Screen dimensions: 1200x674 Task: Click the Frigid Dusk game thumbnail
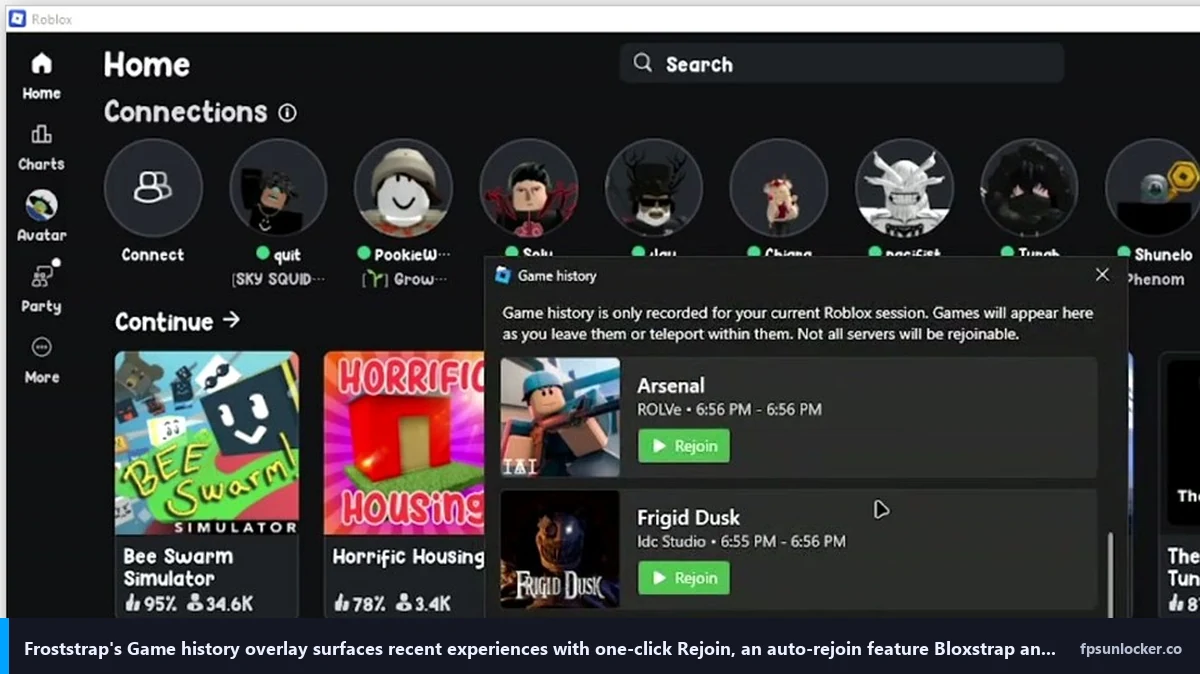pyautogui.click(x=560, y=549)
